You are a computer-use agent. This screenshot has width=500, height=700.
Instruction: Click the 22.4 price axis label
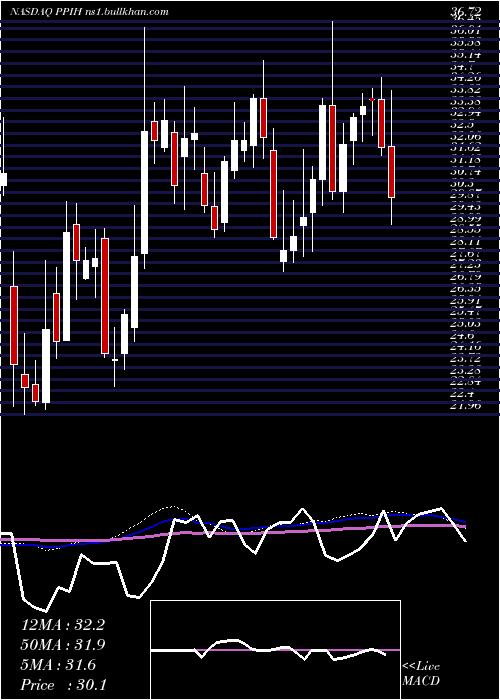462,394
